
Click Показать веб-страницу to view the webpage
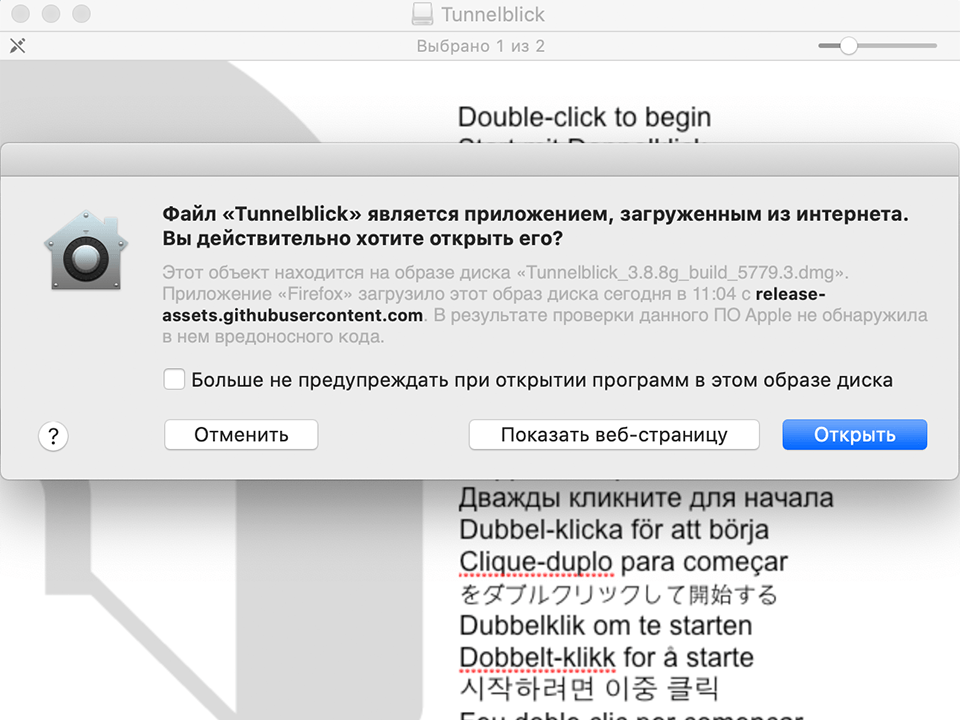pos(613,434)
